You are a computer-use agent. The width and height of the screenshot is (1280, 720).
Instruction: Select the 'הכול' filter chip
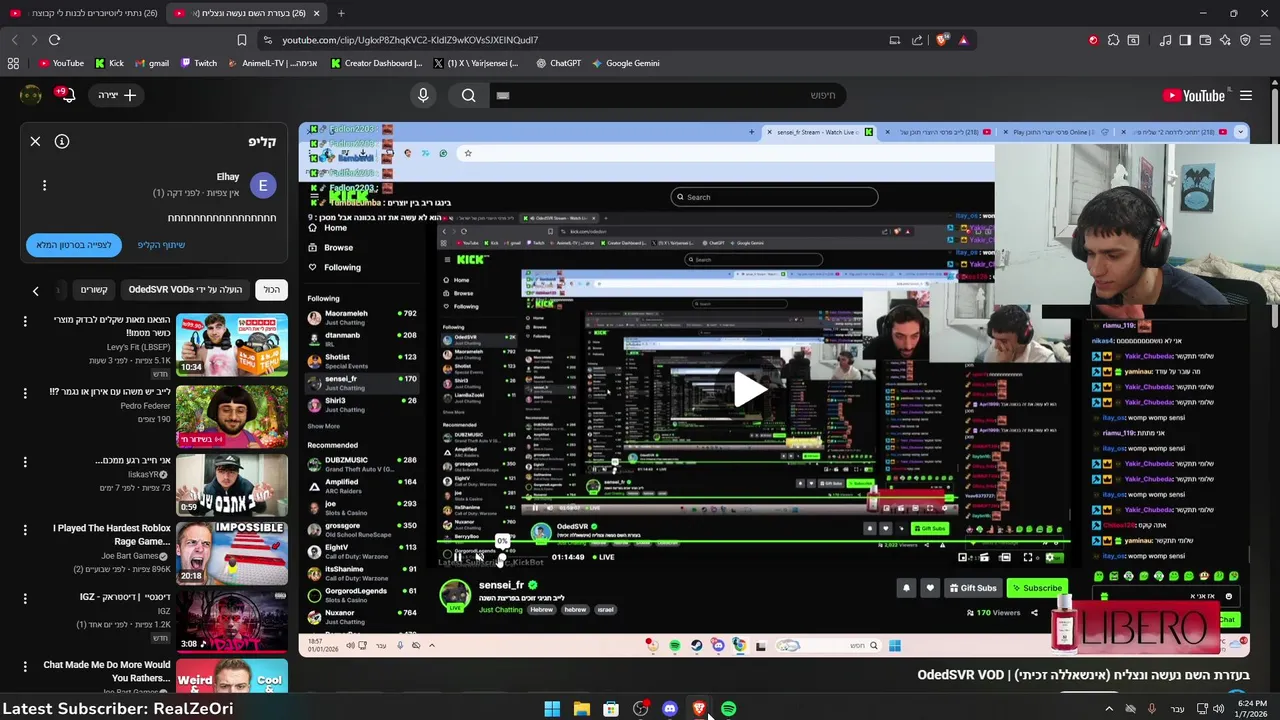click(x=272, y=290)
